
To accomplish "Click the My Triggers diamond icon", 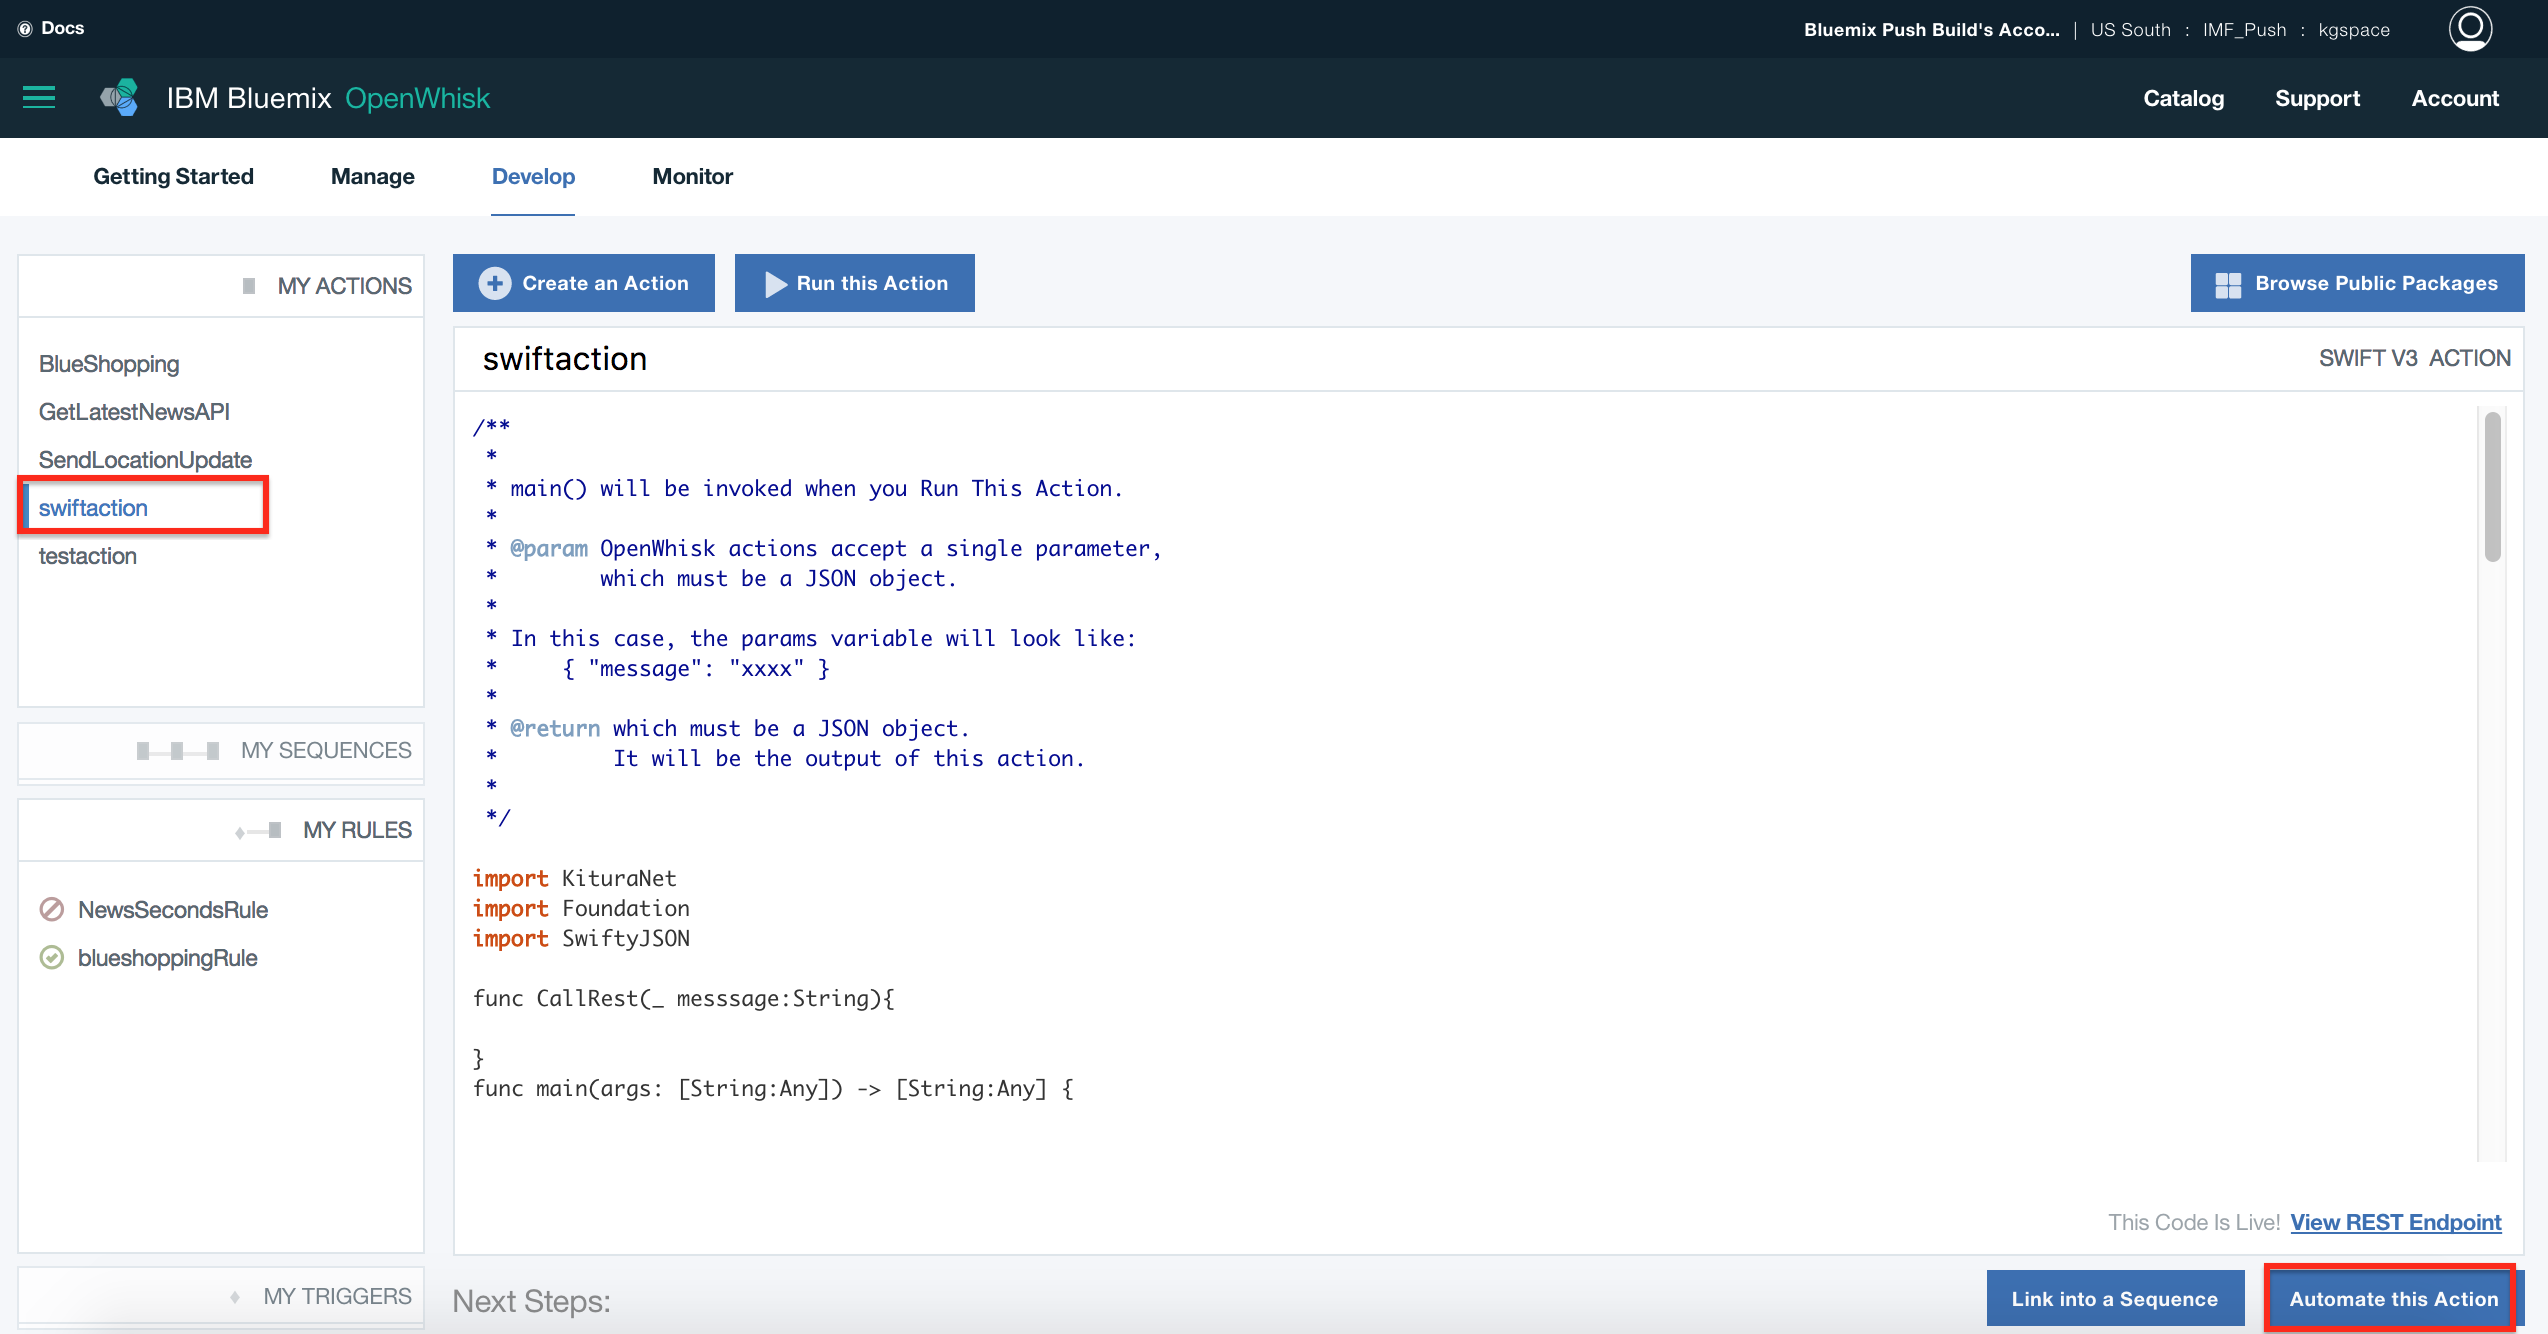I will (235, 1297).
